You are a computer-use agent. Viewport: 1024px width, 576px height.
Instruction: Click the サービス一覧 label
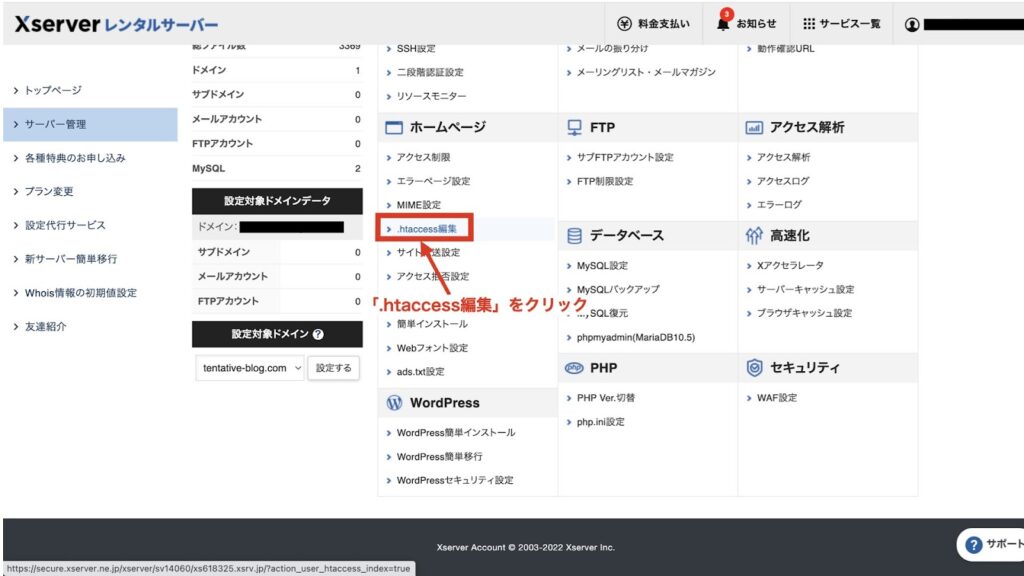click(850, 24)
